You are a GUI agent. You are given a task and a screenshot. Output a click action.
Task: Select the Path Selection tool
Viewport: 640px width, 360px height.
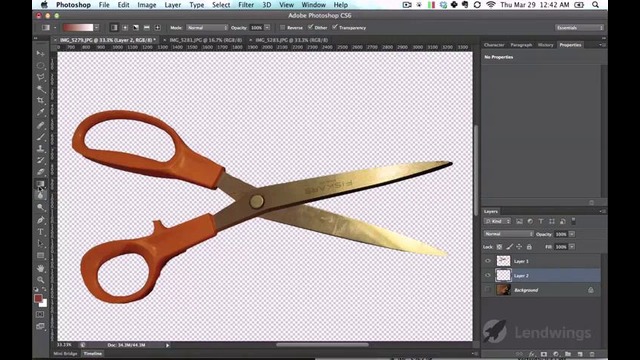(x=40, y=244)
